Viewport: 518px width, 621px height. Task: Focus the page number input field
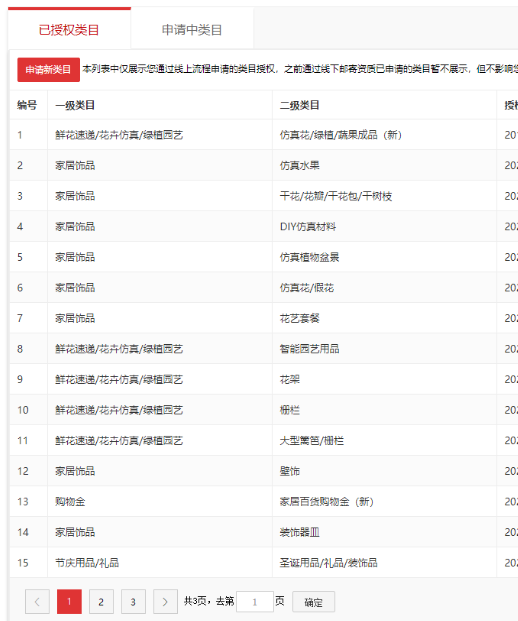[255, 602]
